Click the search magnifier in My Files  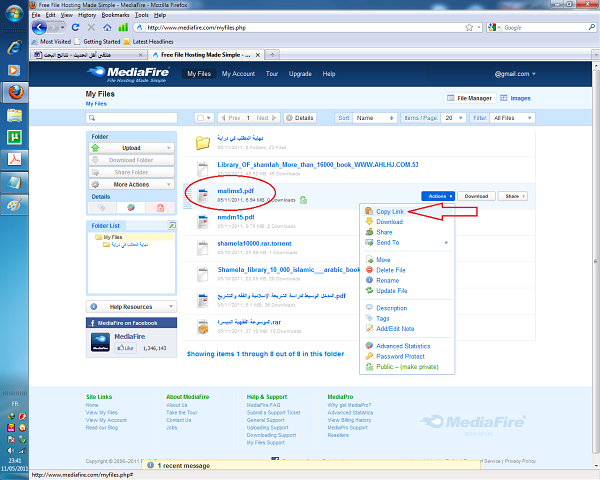click(x=92, y=118)
